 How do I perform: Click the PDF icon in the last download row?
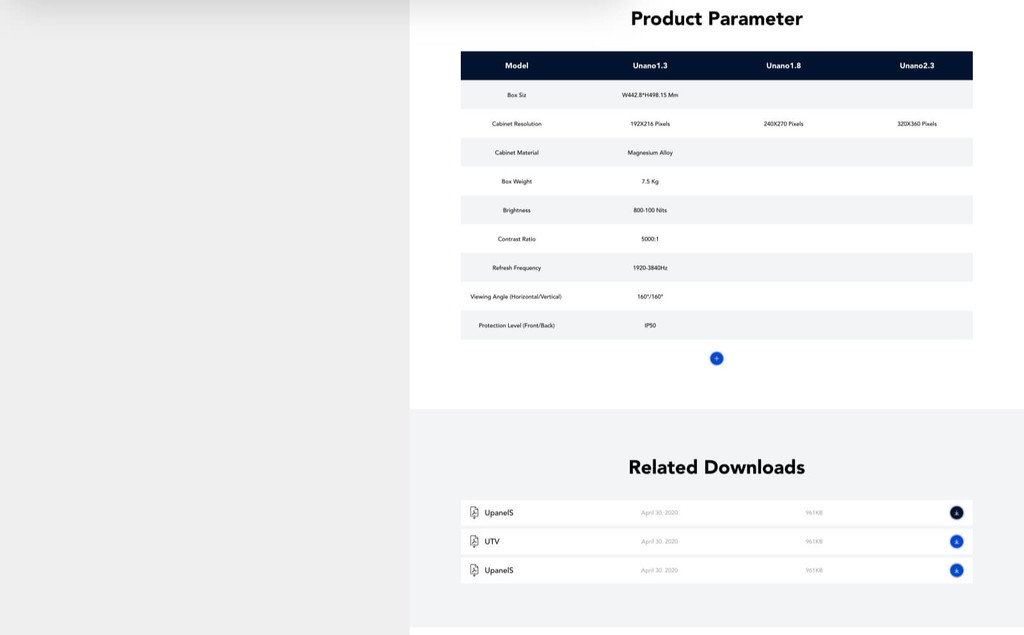[474, 571]
